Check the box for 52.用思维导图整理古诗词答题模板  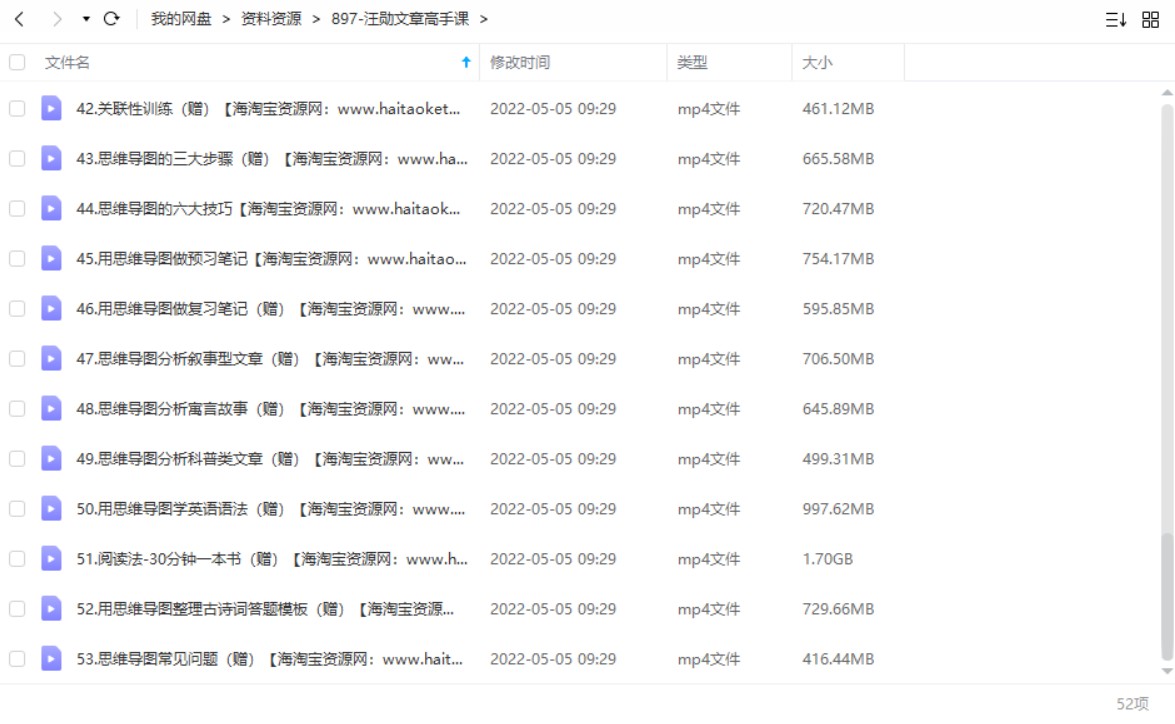pos(17,609)
